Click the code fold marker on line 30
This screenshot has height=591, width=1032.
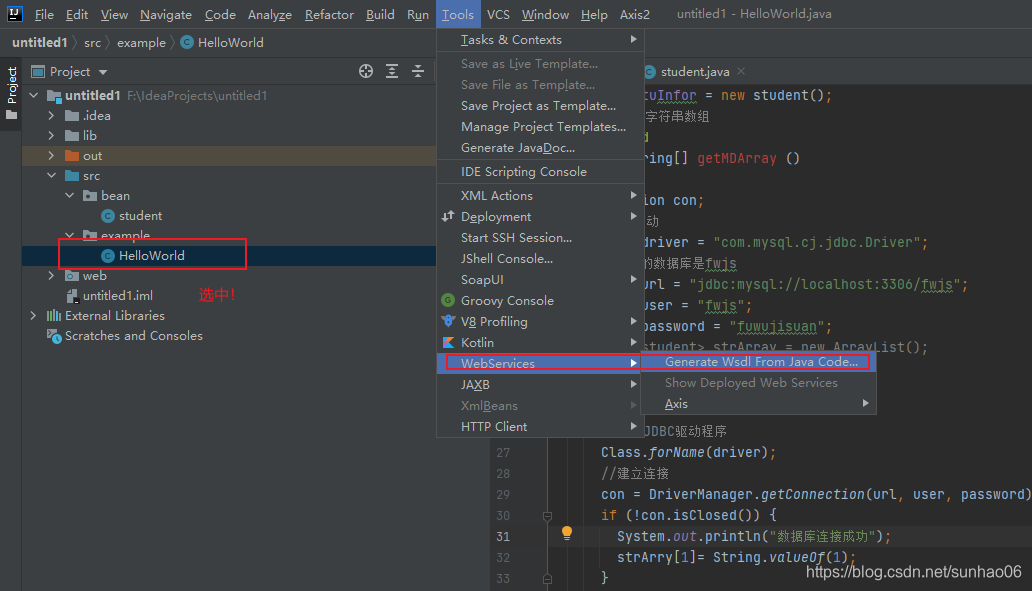click(547, 516)
